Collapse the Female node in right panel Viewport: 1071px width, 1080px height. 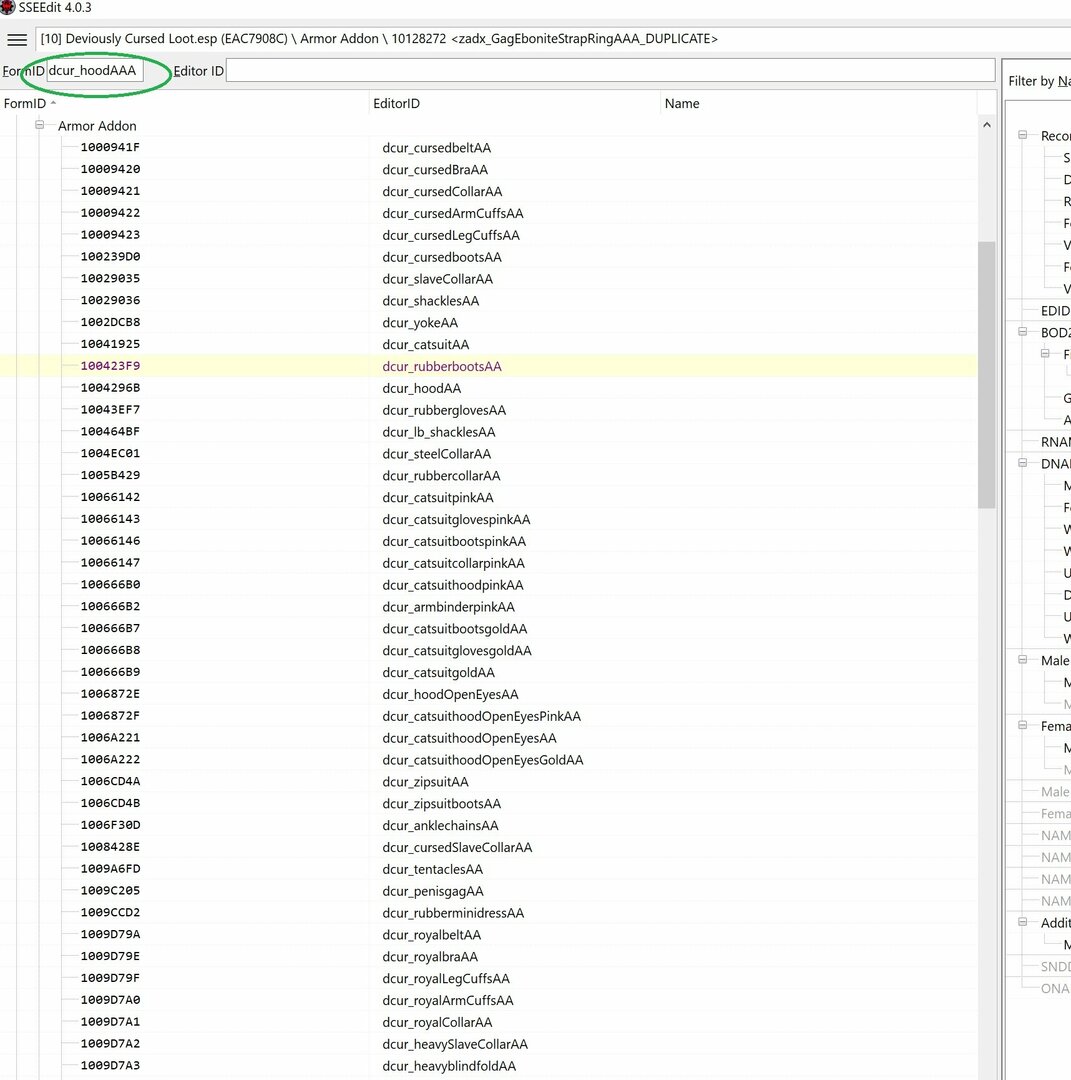point(1023,725)
